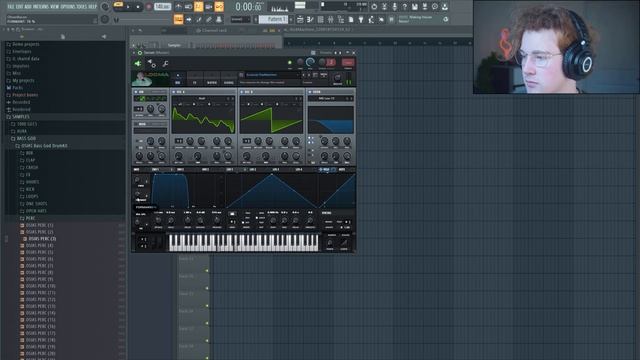Open the OSC A wavetable name dropdown

pyautogui.click(x=203, y=98)
